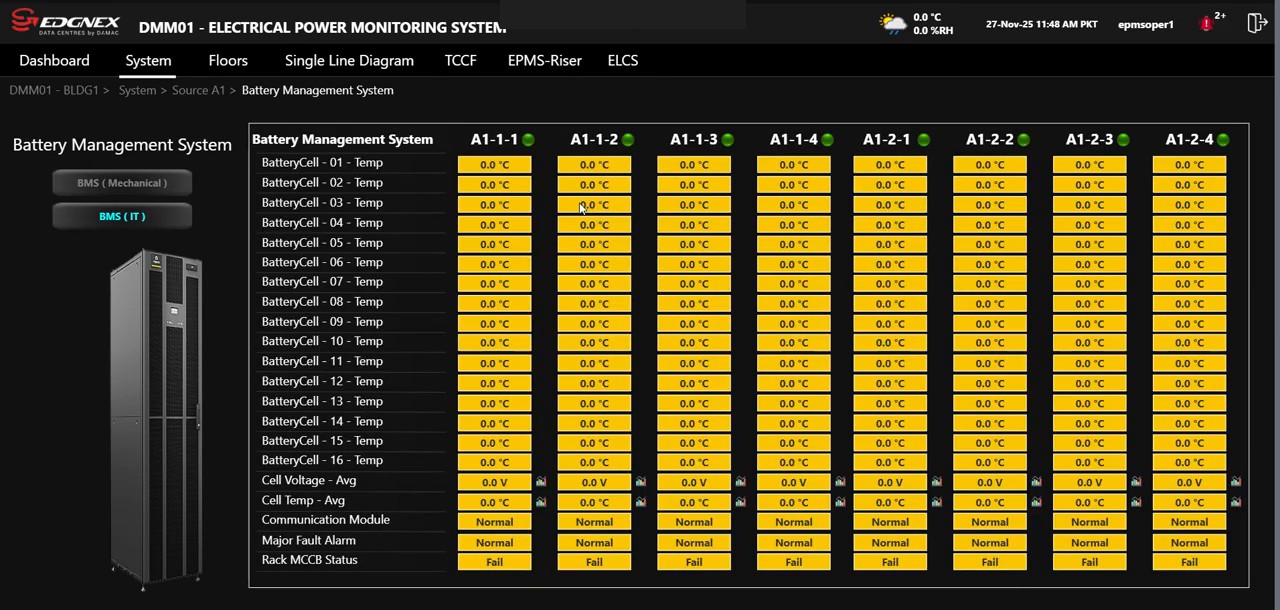Viewport: 1280px width, 610px height.
Task: Click the green status indicator beside A1-2-4
Action: click(x=1223, y=140)
